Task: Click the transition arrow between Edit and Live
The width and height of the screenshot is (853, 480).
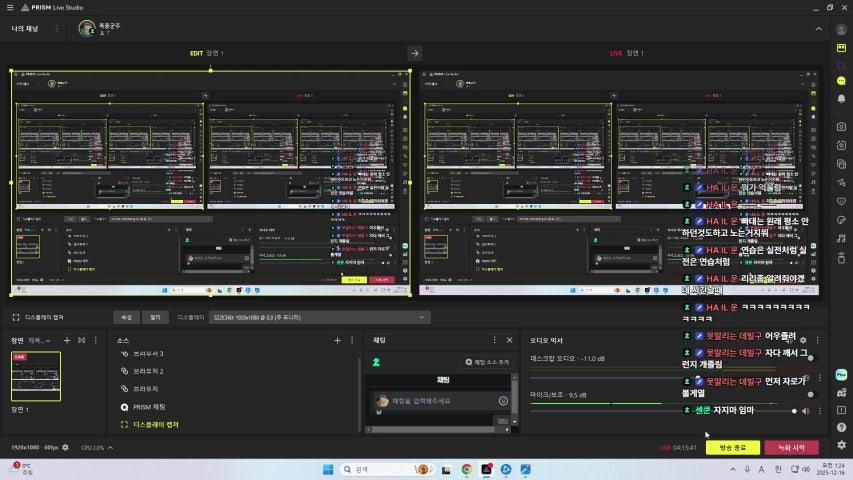Action: click(415, 53)
